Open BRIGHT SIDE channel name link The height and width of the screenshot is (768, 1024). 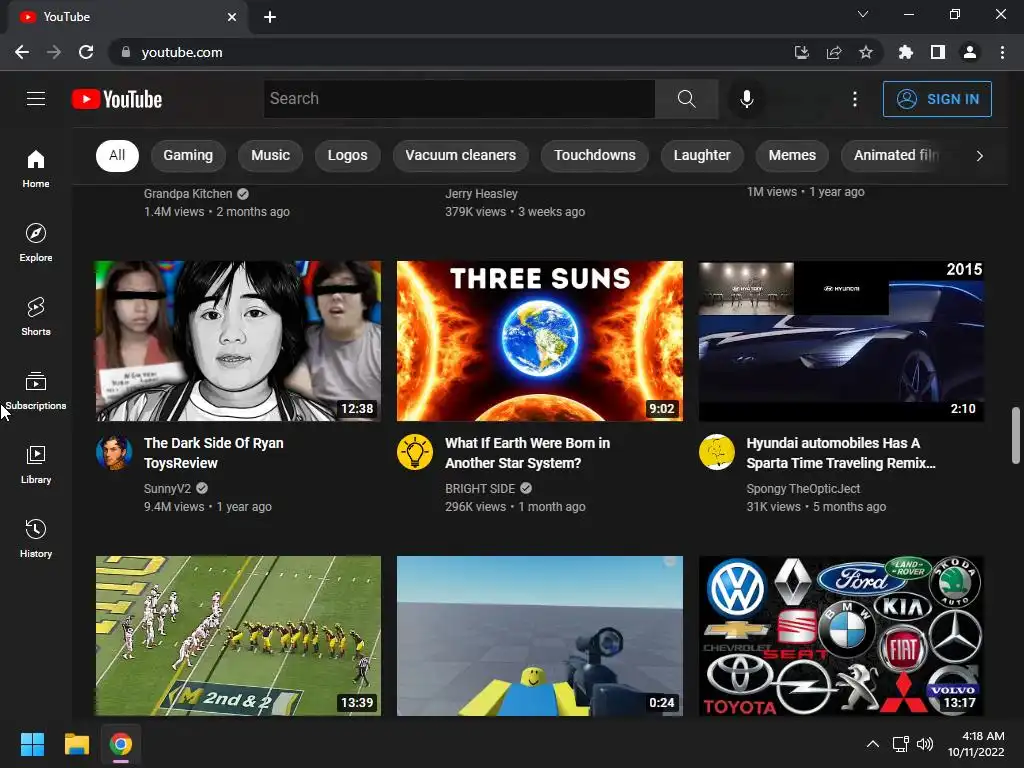click(x=480, y=488)
